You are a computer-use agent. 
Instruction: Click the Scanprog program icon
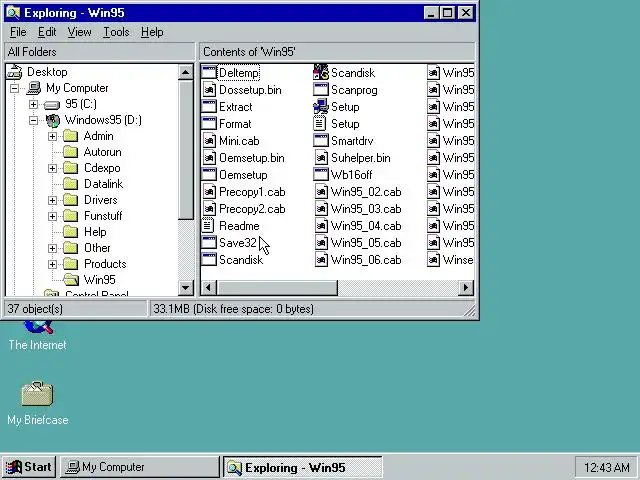[x=321, y=90]
